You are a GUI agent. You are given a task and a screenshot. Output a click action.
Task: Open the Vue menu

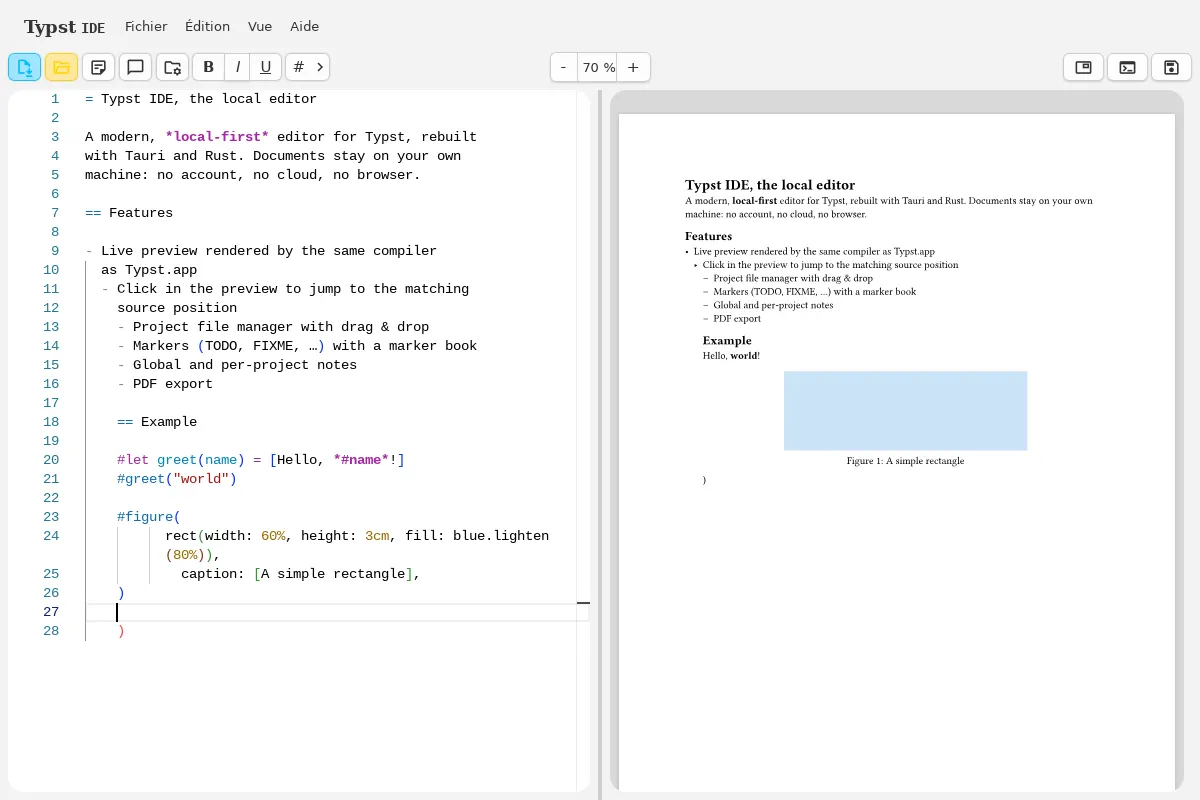coord(260,27)
